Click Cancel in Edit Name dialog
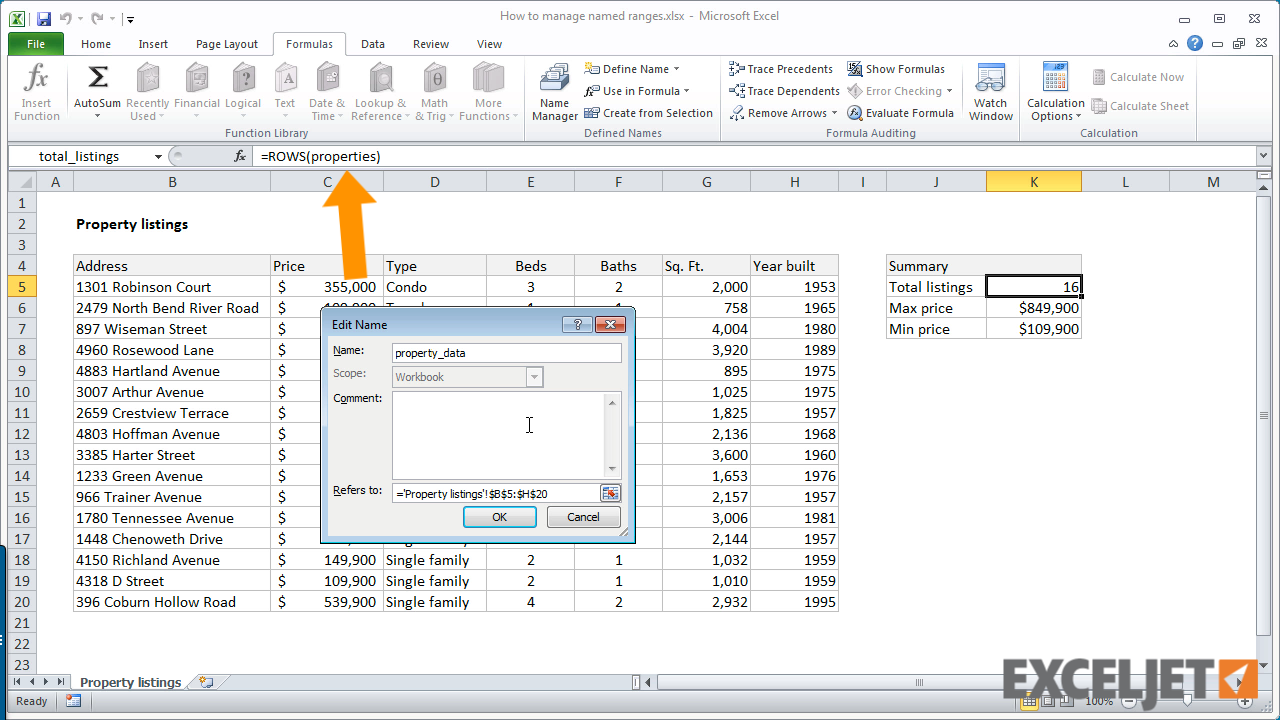Screen dimensions: 1280x720 pos(583,517)
